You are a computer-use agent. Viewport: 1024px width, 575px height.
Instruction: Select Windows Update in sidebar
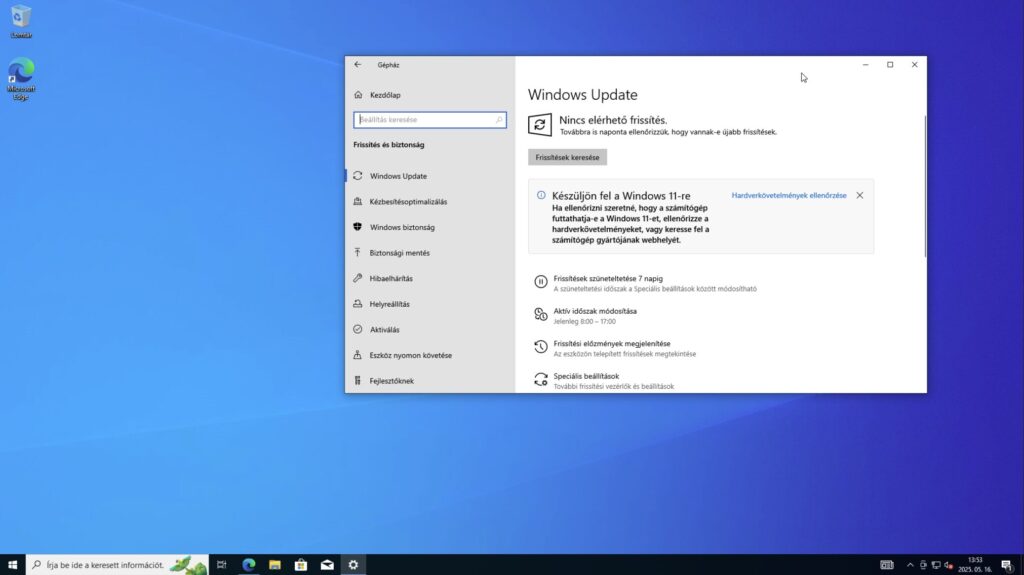pos(398,176)
